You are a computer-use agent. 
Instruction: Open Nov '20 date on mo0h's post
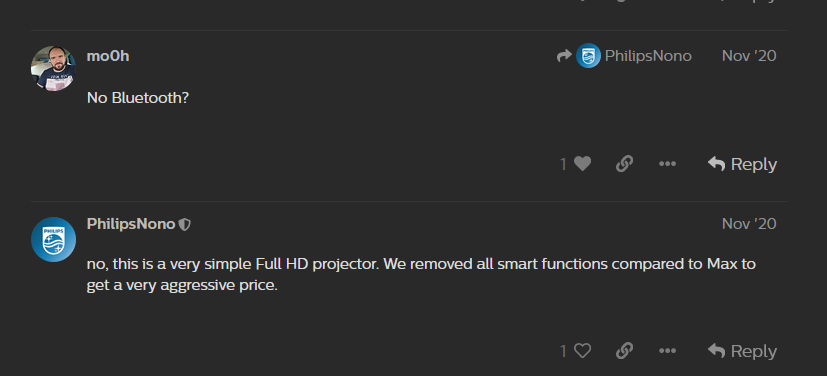point(749,56)
